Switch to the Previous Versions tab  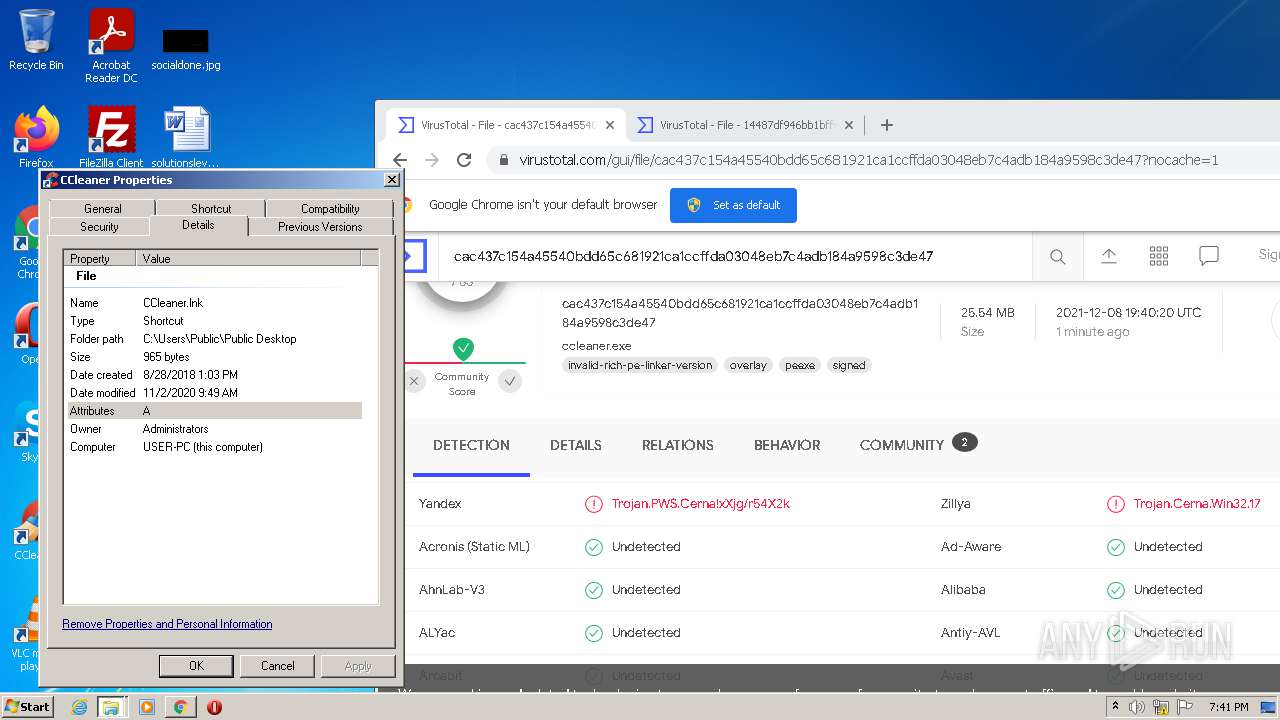click(320, 227)
